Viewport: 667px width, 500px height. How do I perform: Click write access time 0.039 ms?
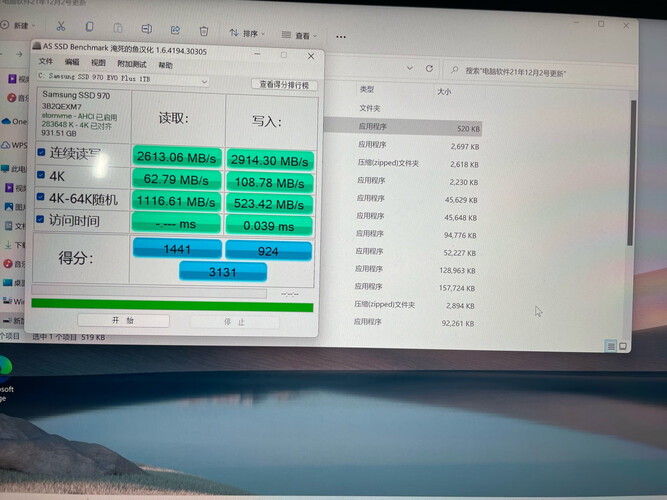coord(268,226)
